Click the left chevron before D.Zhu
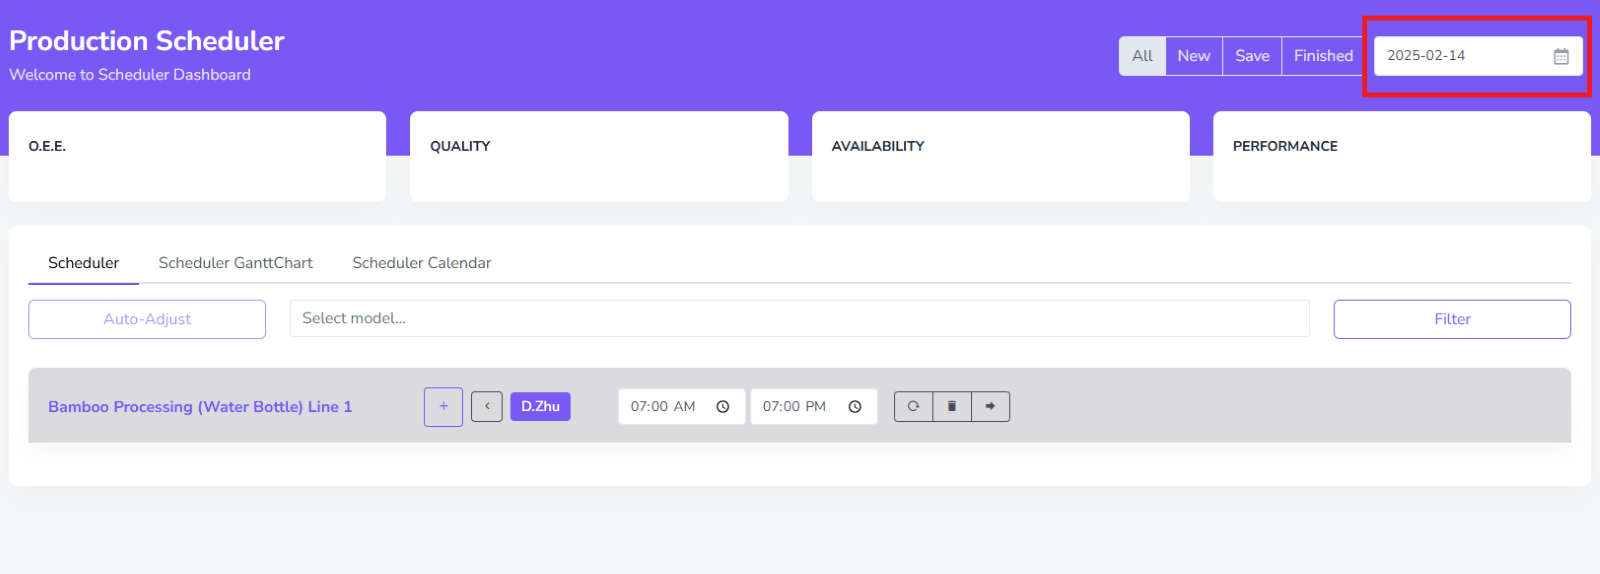The width and height of the screenshot is (1600, 574). pyautogui.click(x=487, y=407)
